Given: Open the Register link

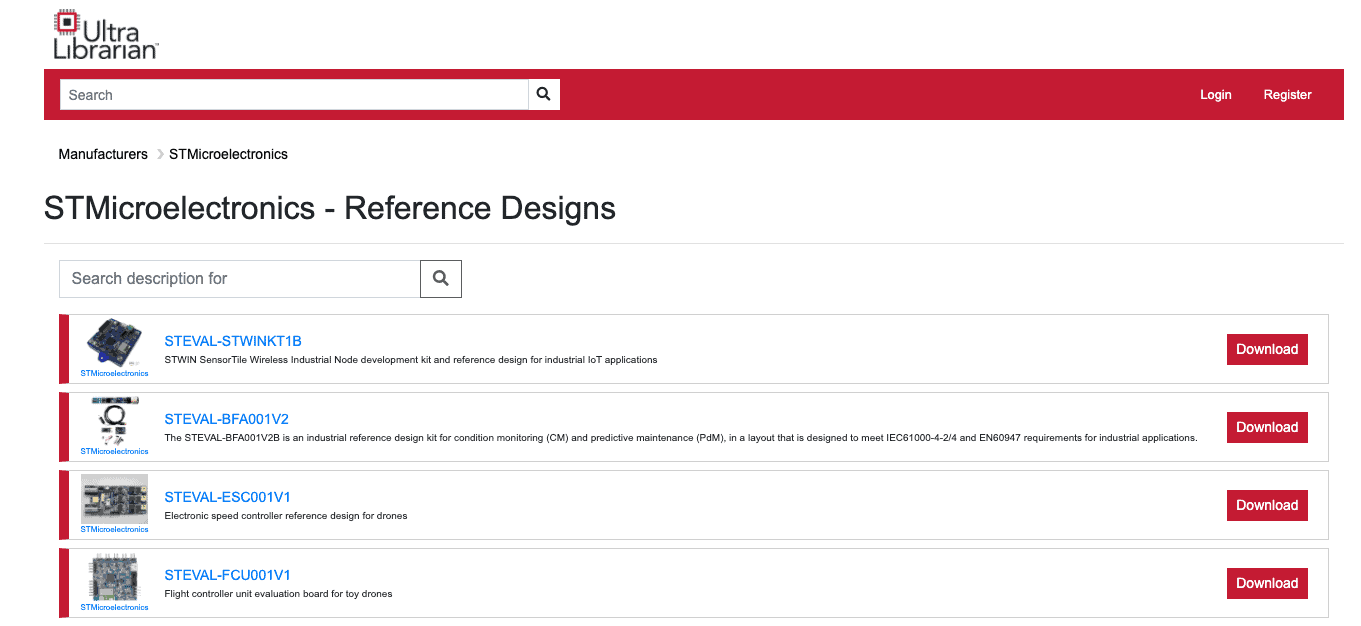Looking at the screenshot, I should click(x=1287, y=95).
